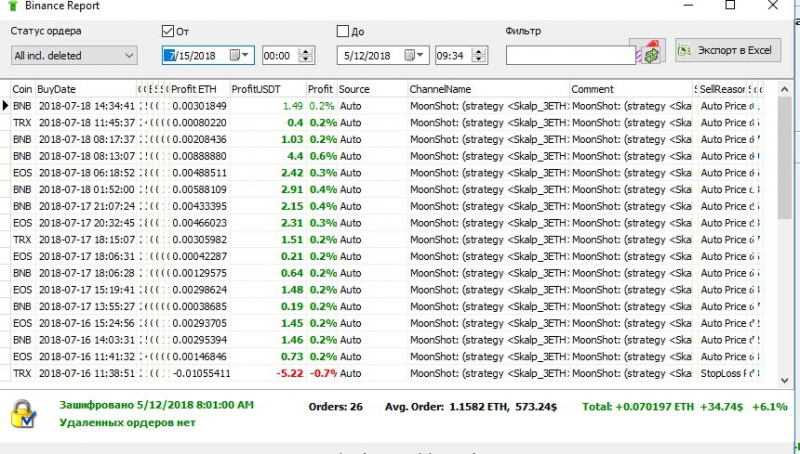Image resolution: width=800 pixels, height=454 pixels.
Task: Click the ETH value 0.00042287
Action: [x=199, y=256]
